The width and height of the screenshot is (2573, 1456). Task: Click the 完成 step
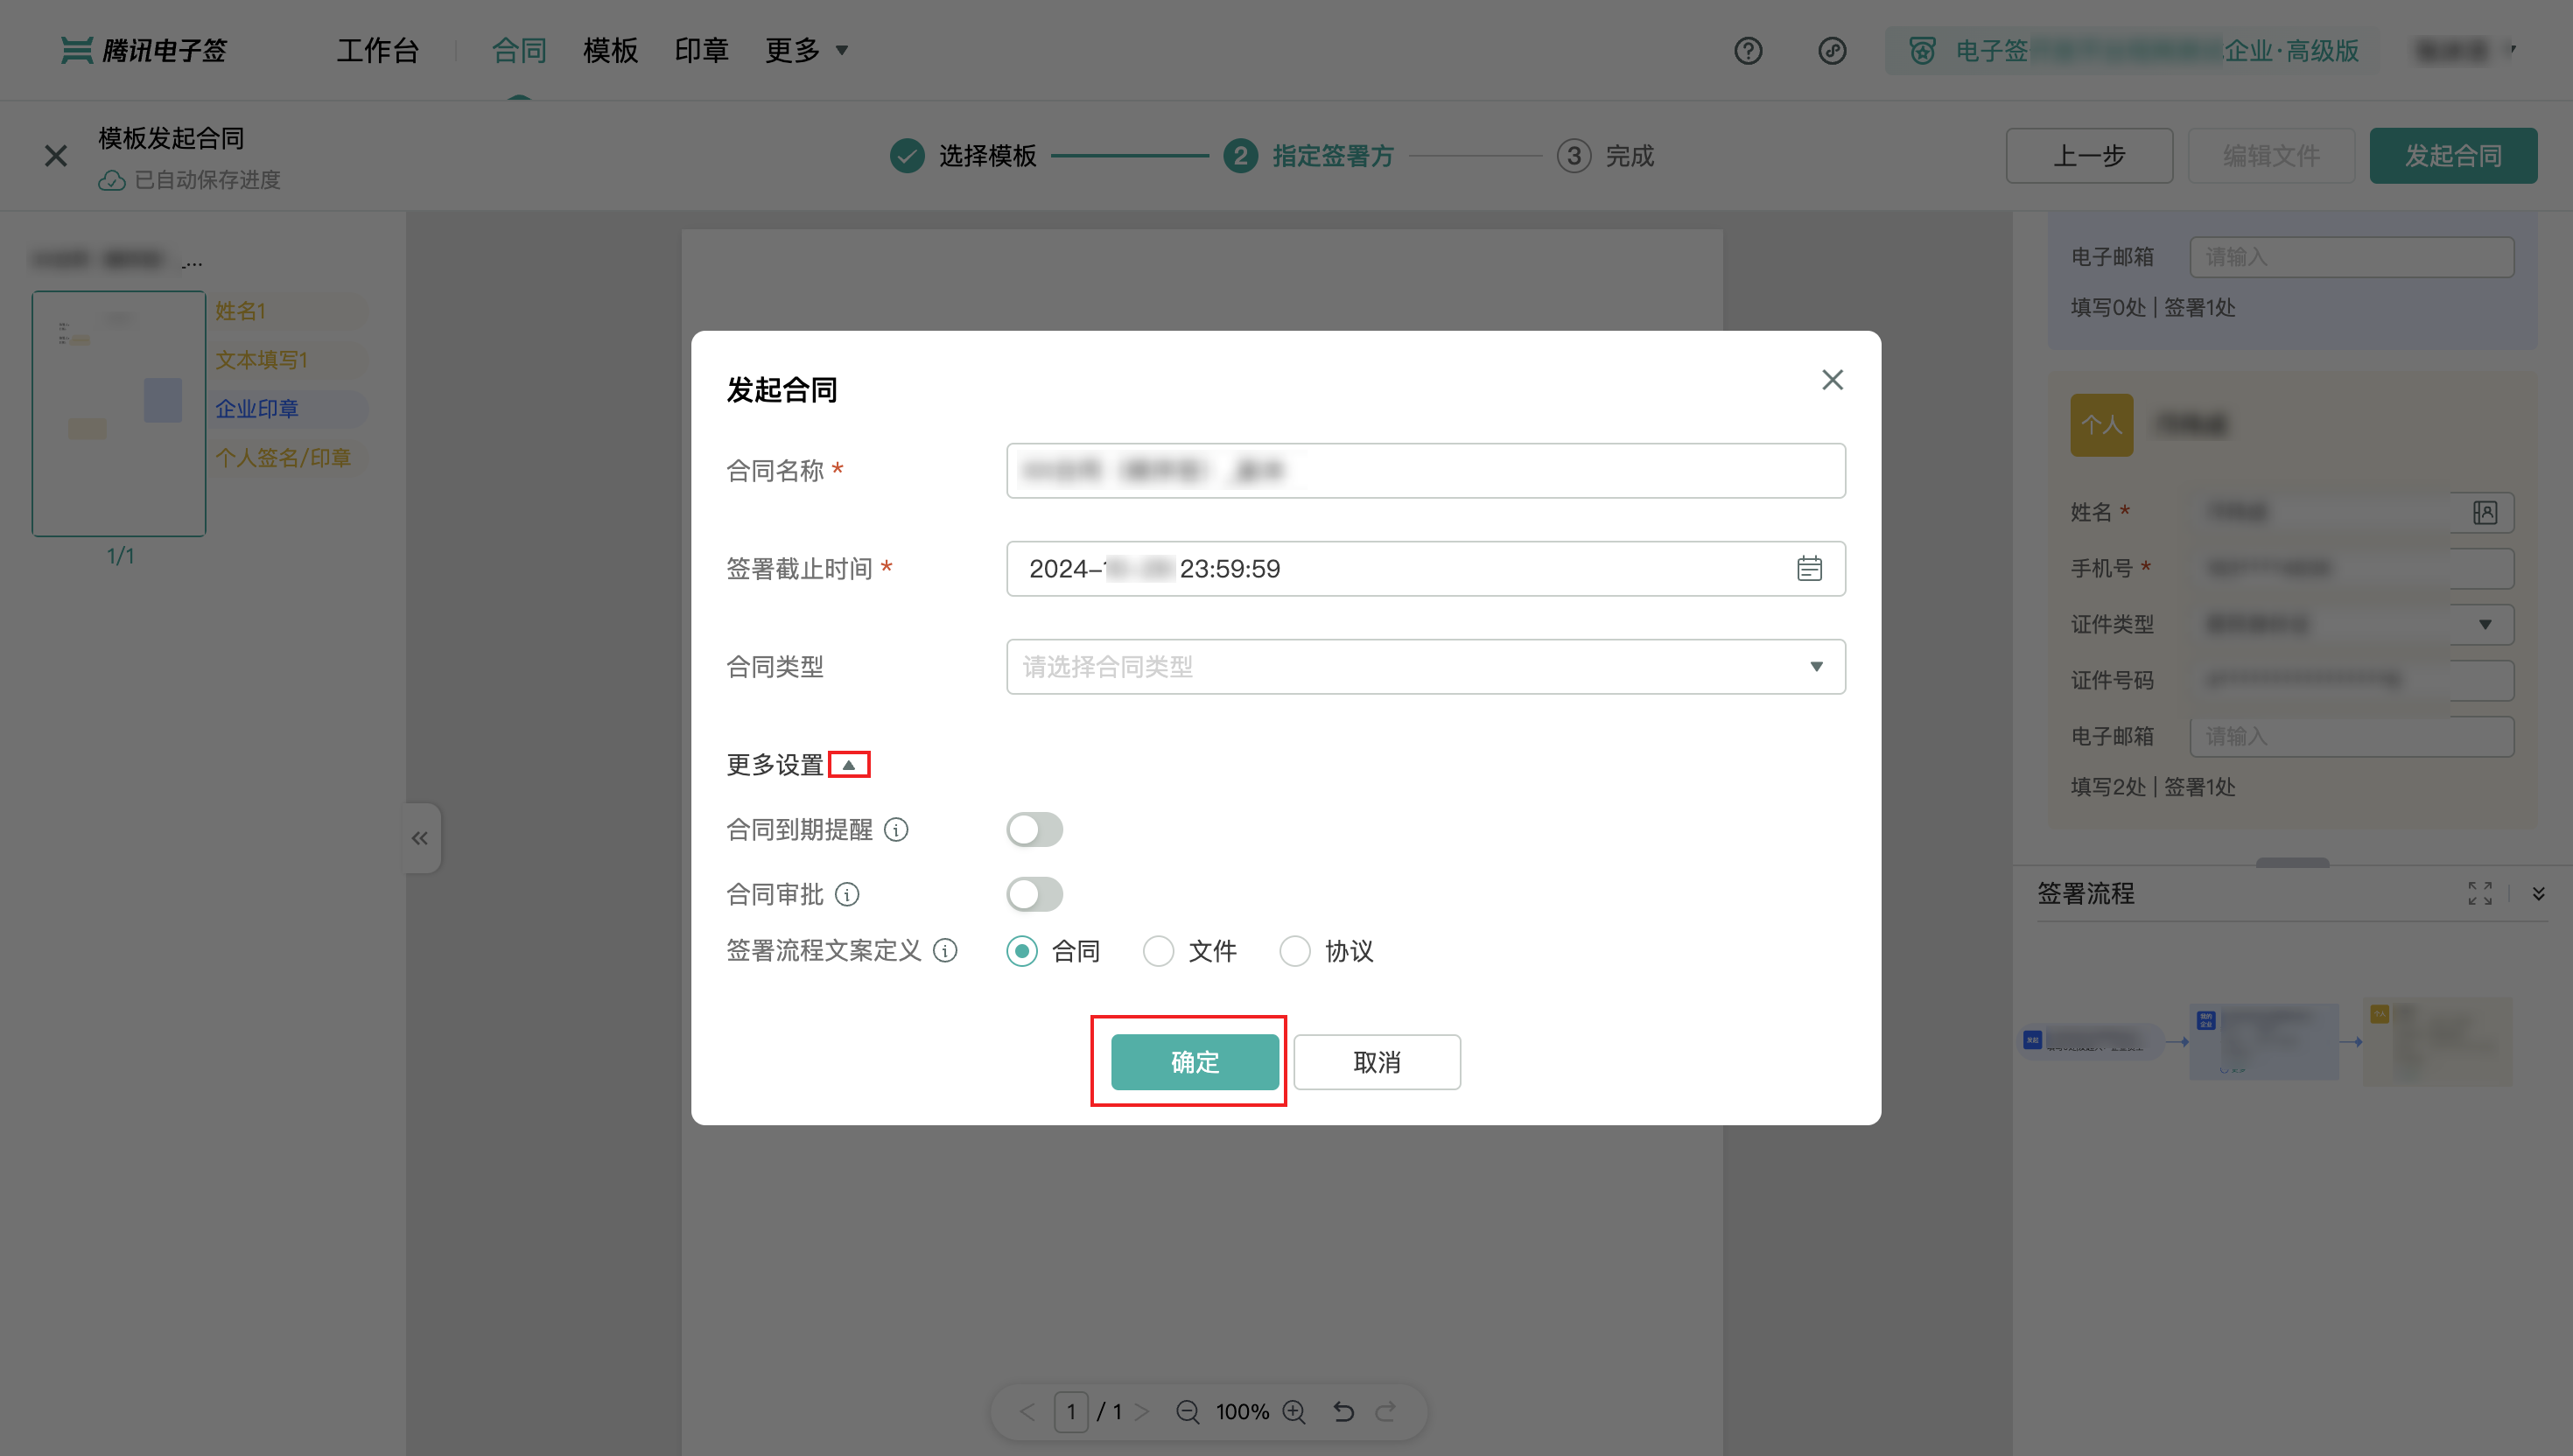point(1605,156)
